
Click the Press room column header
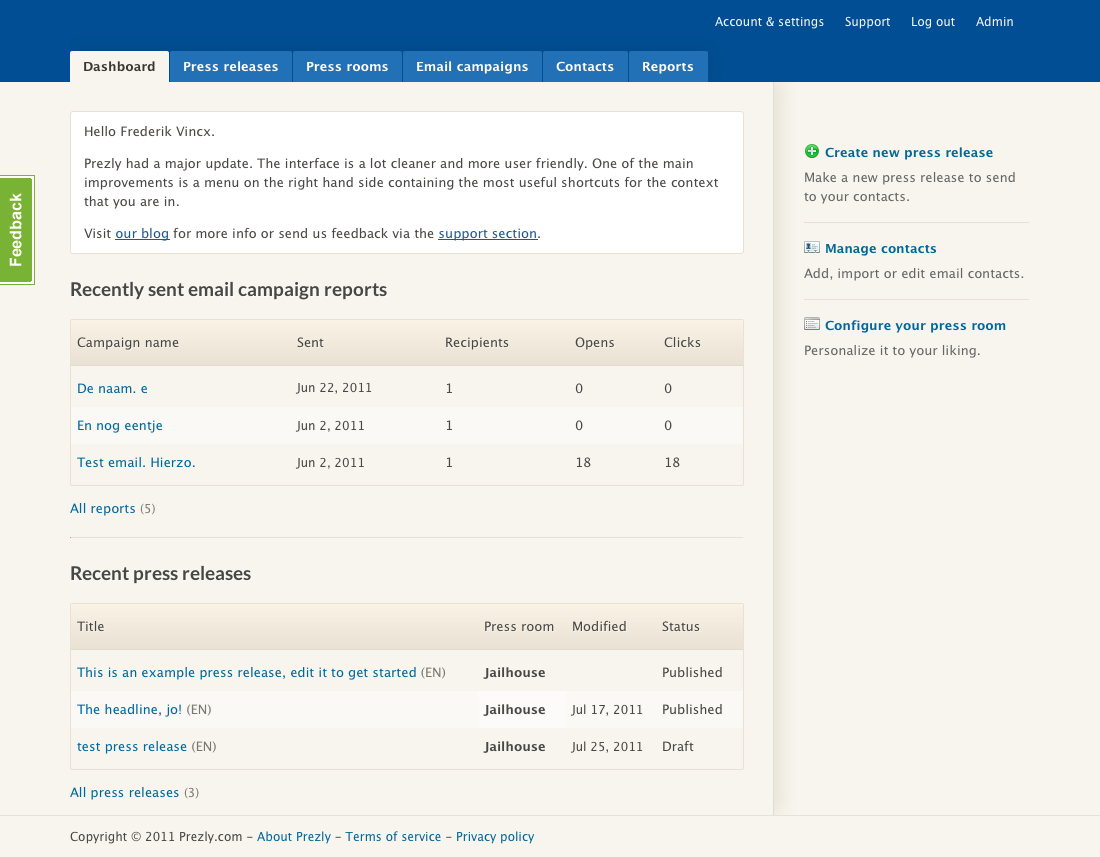pyautogui.click(x=518, y=626)
